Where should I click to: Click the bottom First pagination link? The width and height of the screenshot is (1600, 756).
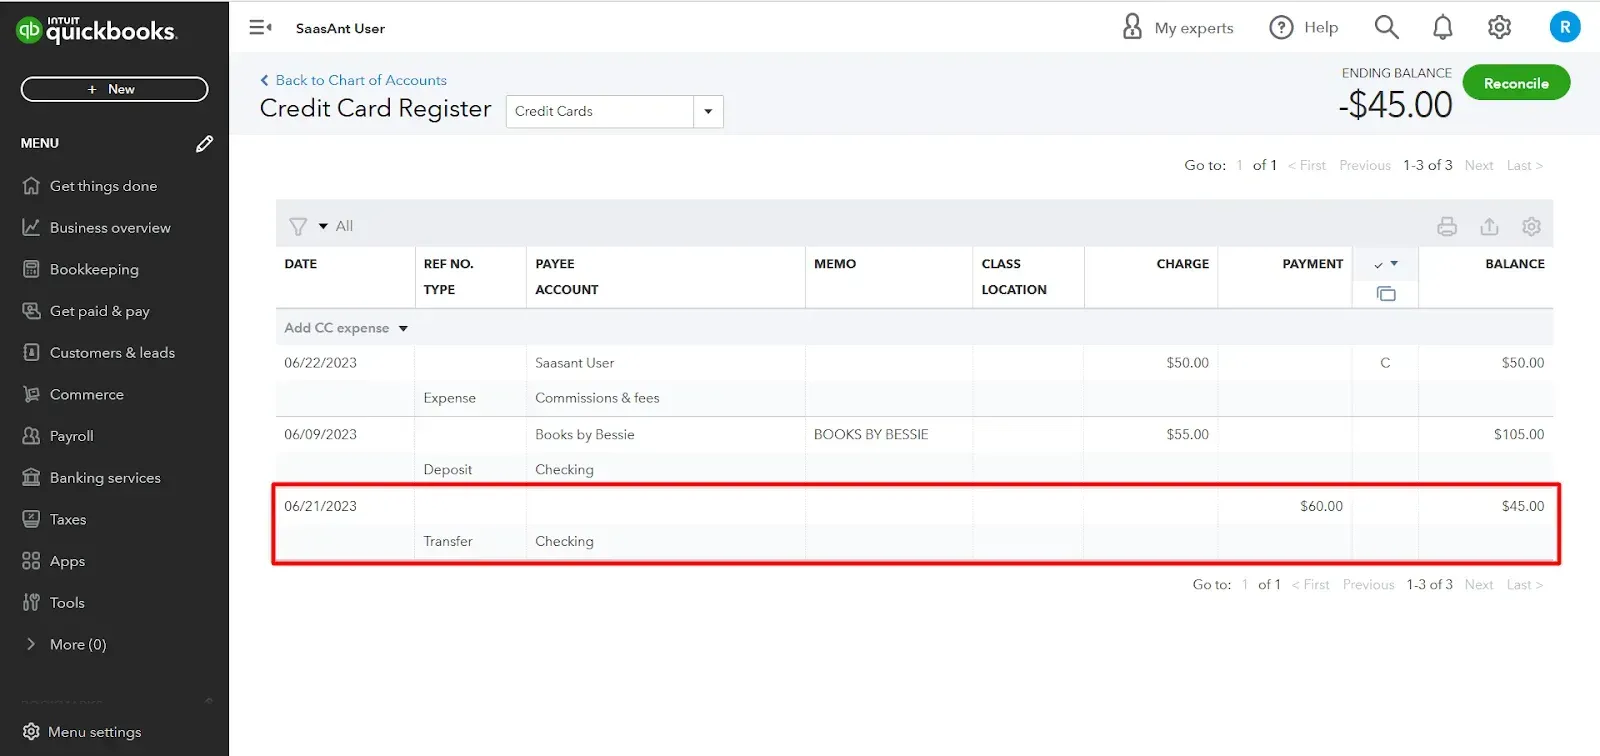coord(1311,585)
